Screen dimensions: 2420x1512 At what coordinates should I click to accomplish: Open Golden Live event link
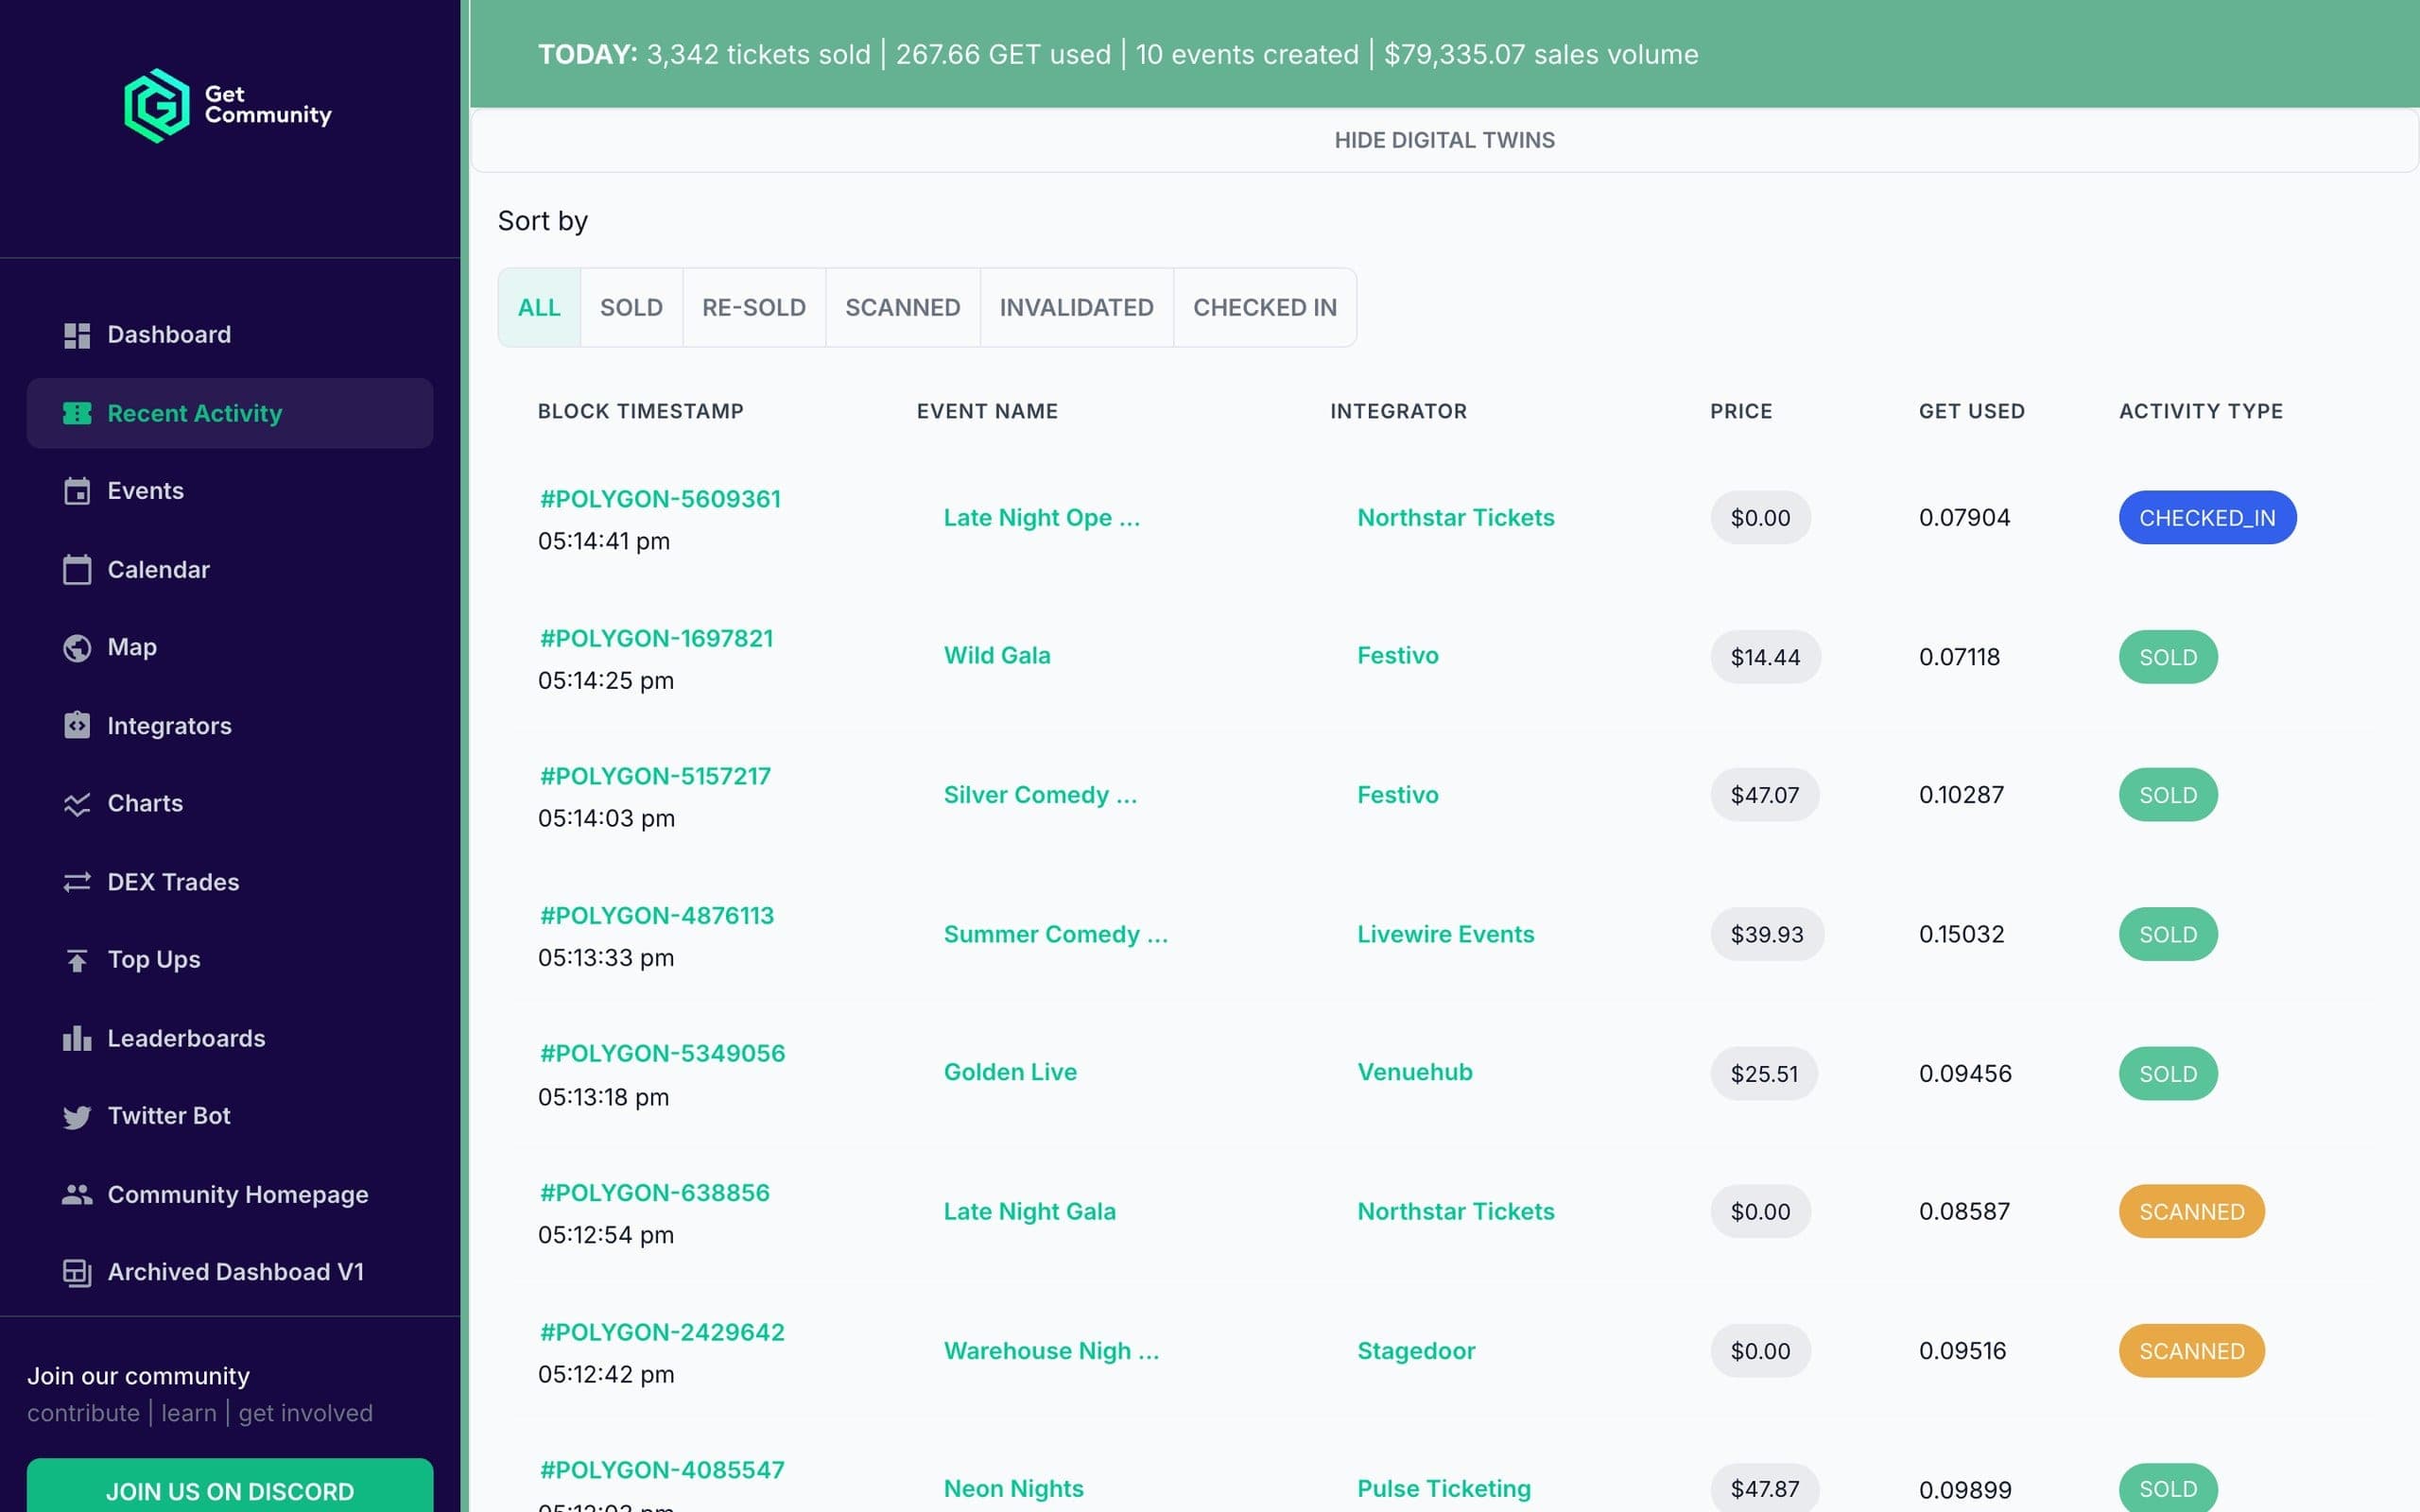tap(1010, 1072)
